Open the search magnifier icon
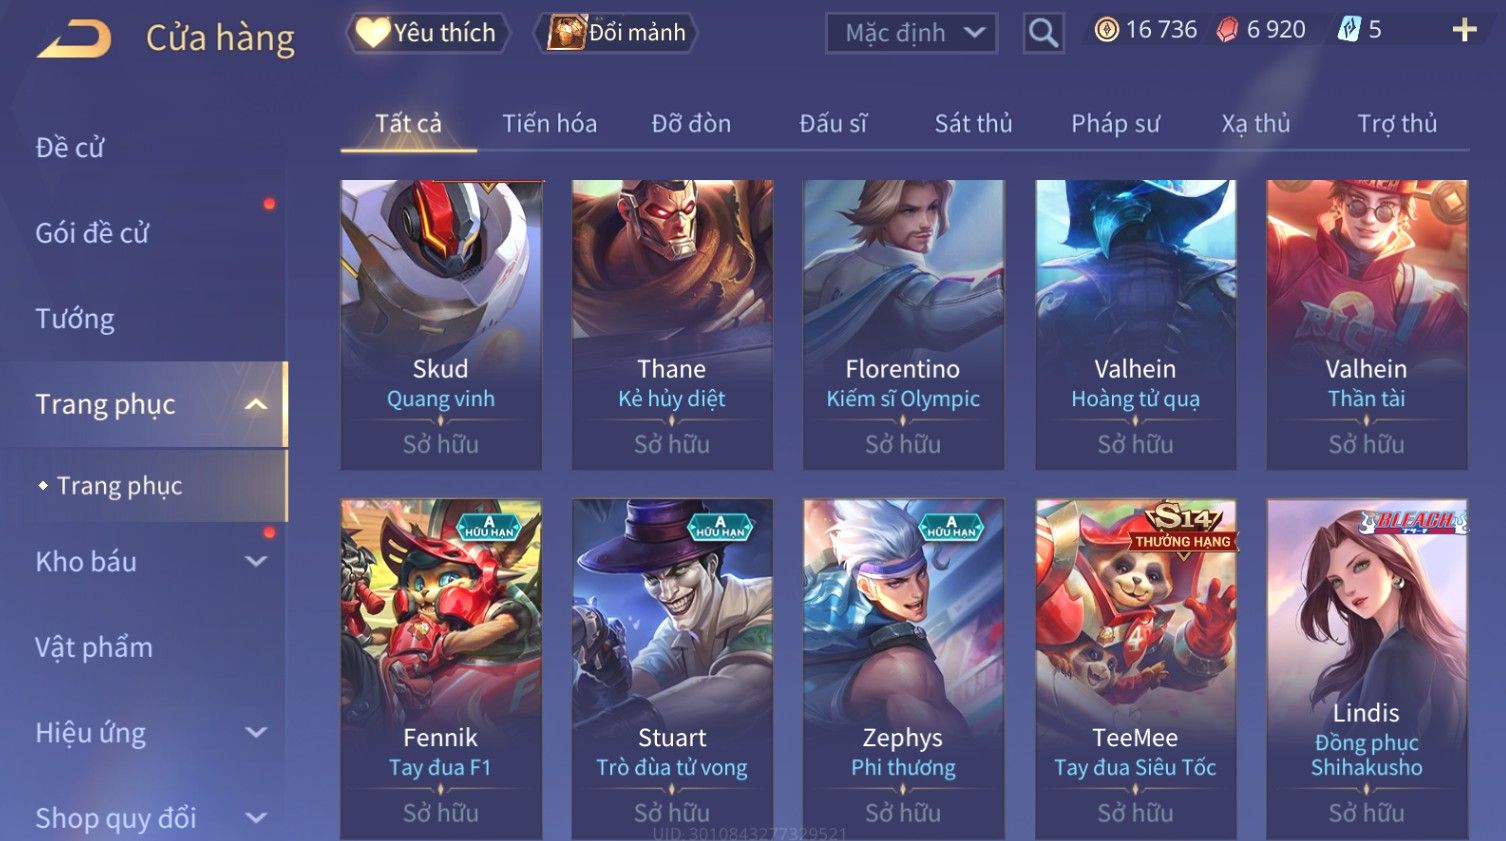1506x841 pixels. click(1043, 33)
